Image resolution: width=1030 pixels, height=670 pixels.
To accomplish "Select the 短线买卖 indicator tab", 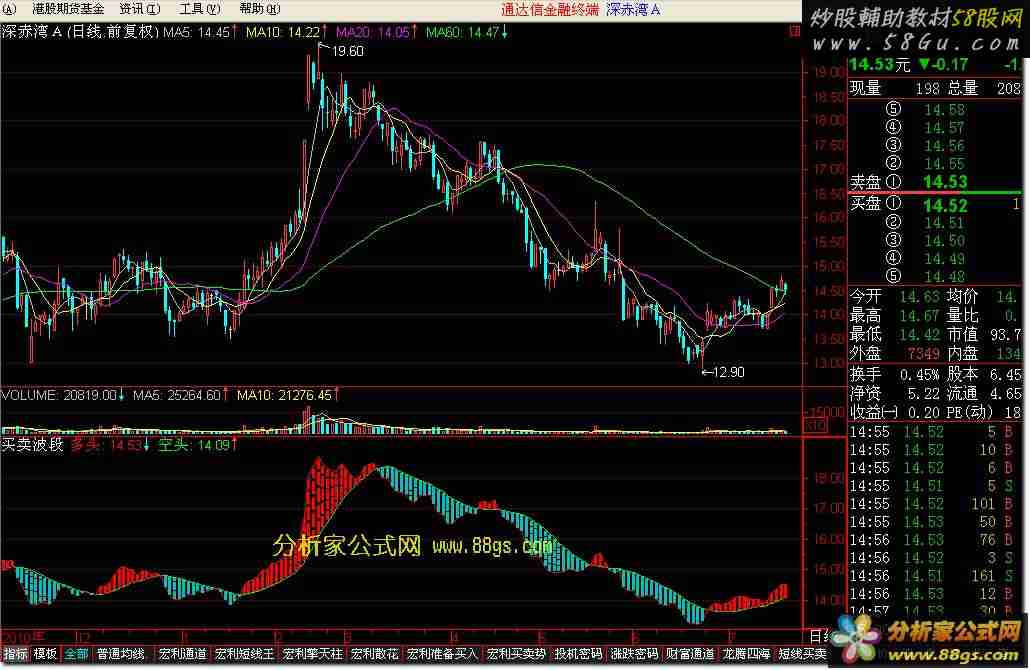I will coord(802,654).
